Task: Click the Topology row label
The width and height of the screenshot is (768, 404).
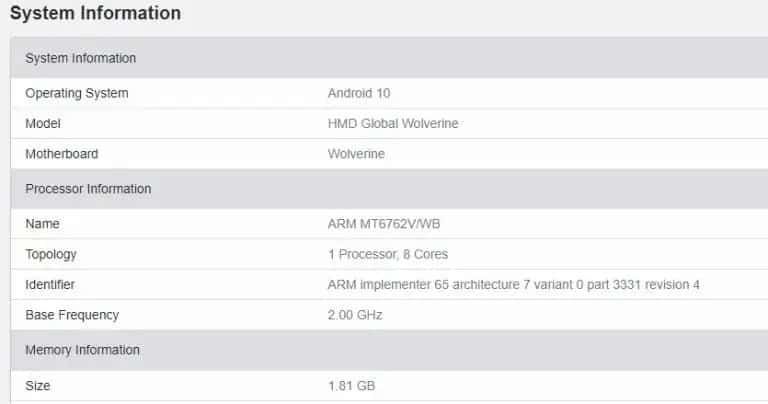Action: point(51,254)
